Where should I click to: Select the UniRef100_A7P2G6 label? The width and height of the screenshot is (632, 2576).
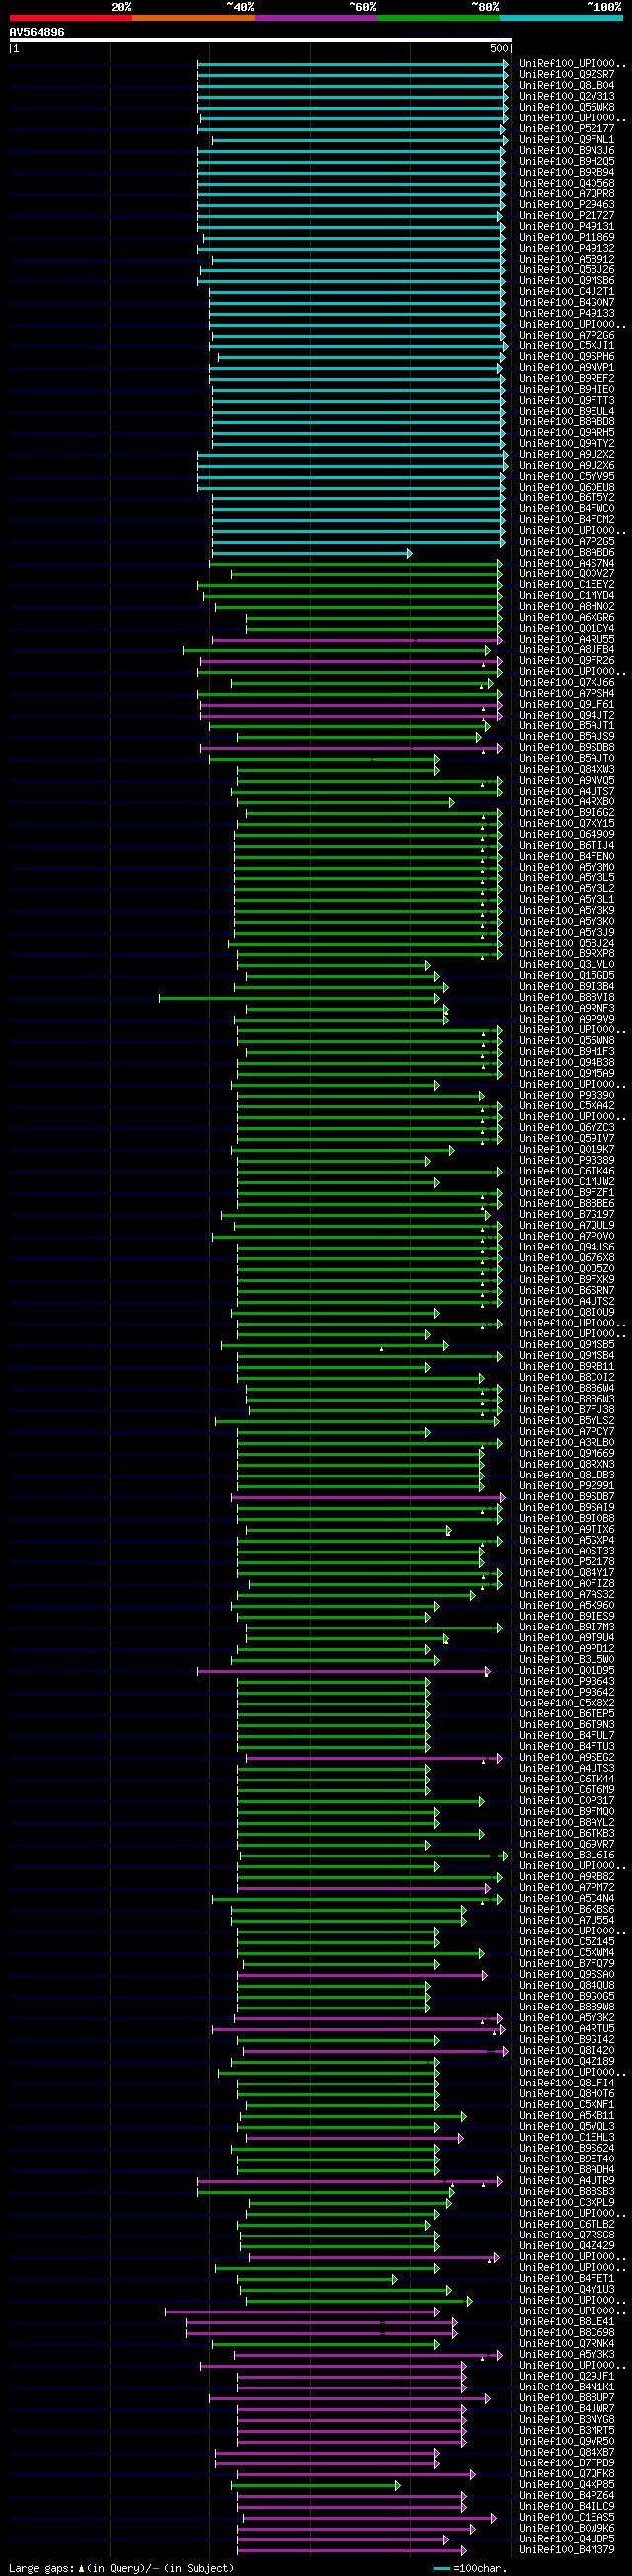point(567,335)
